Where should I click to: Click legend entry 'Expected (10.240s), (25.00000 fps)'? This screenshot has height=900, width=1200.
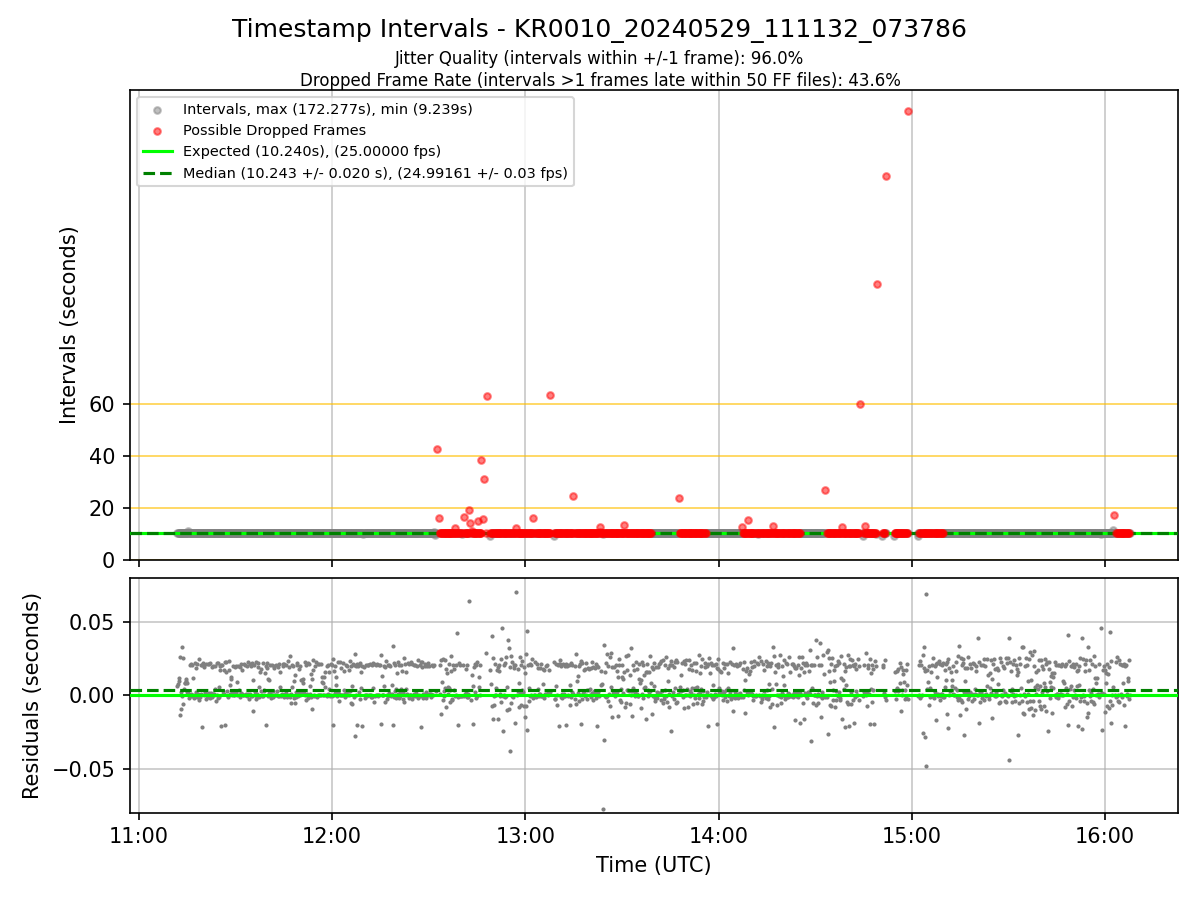pos(312,151)
